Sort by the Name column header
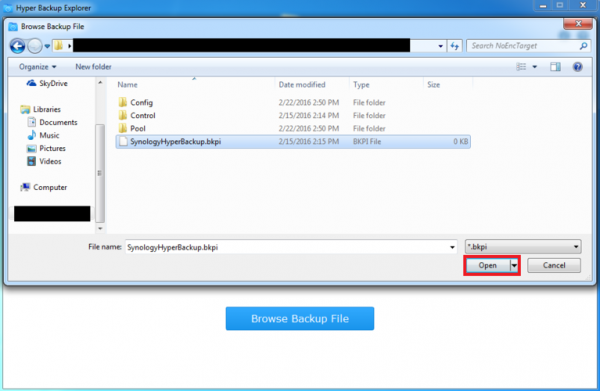 pos(127,85)
